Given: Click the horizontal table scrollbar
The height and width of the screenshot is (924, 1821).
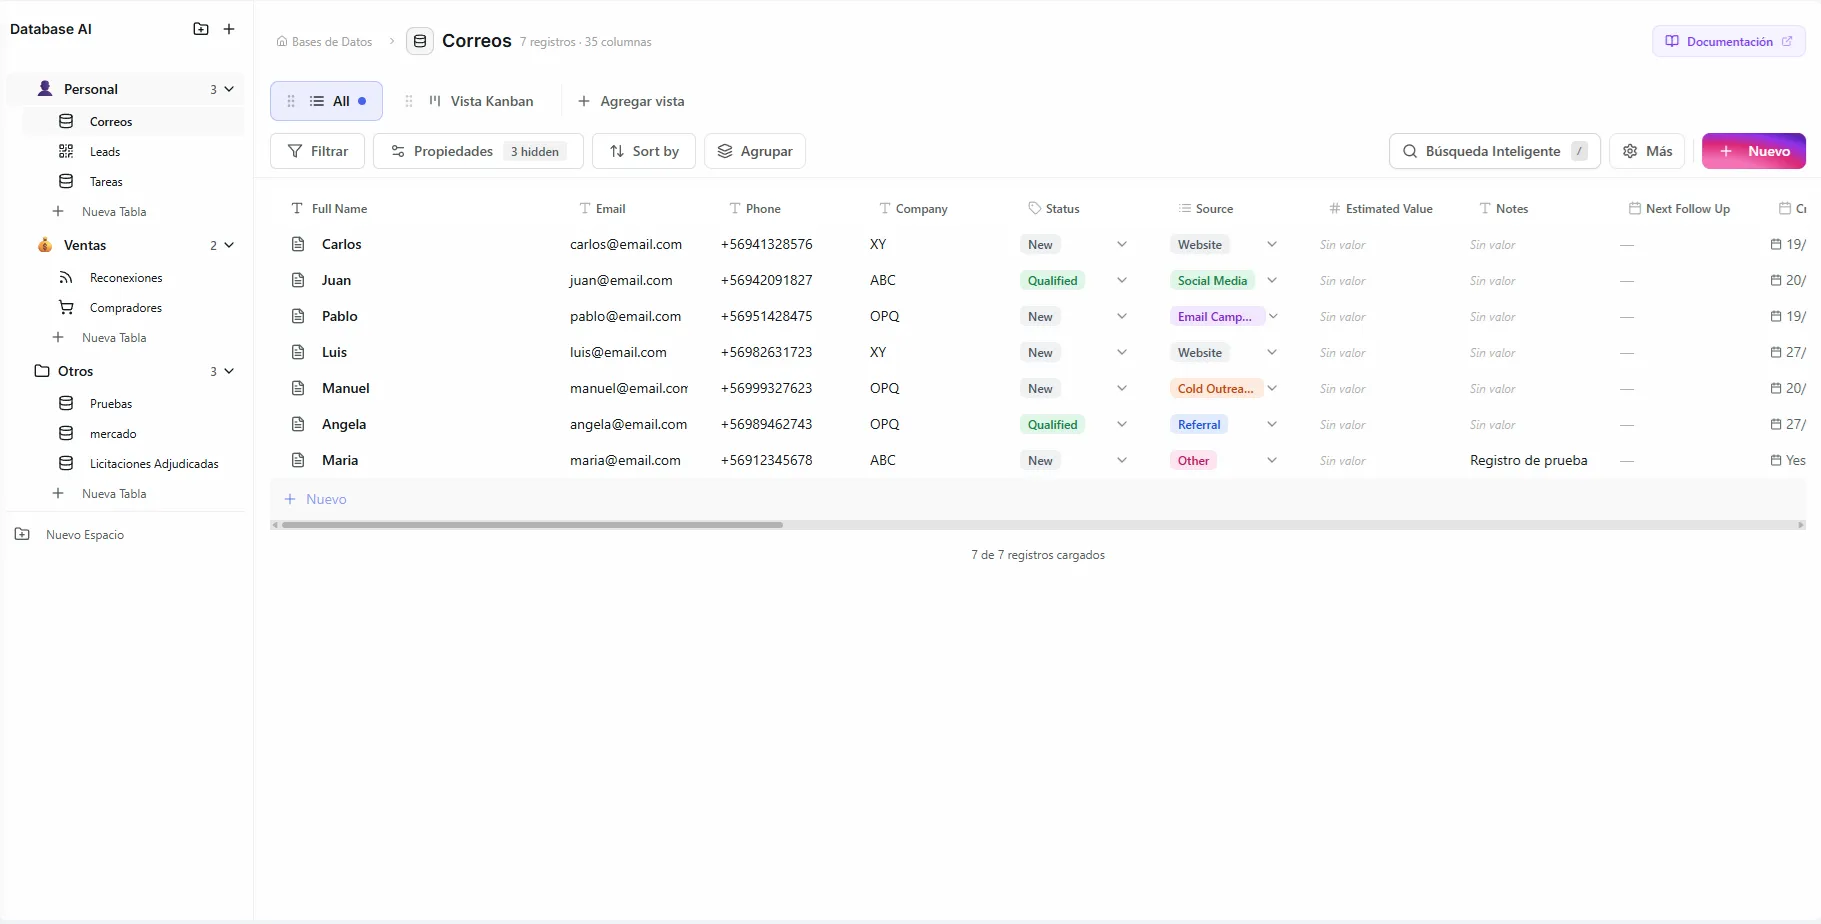Looking at the screenshot, I should point(532,524).
